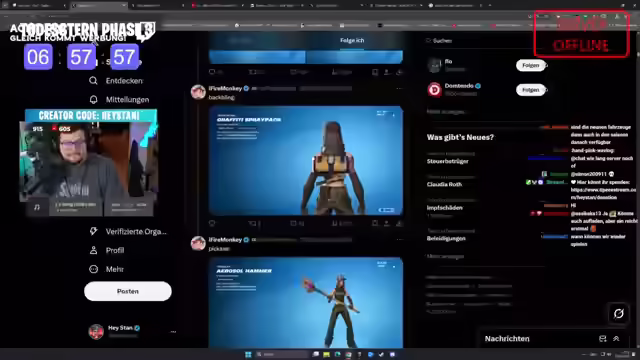Click repost icon under the Graffiti Spraypack post
640x360 pixels.
click(252, 223)
